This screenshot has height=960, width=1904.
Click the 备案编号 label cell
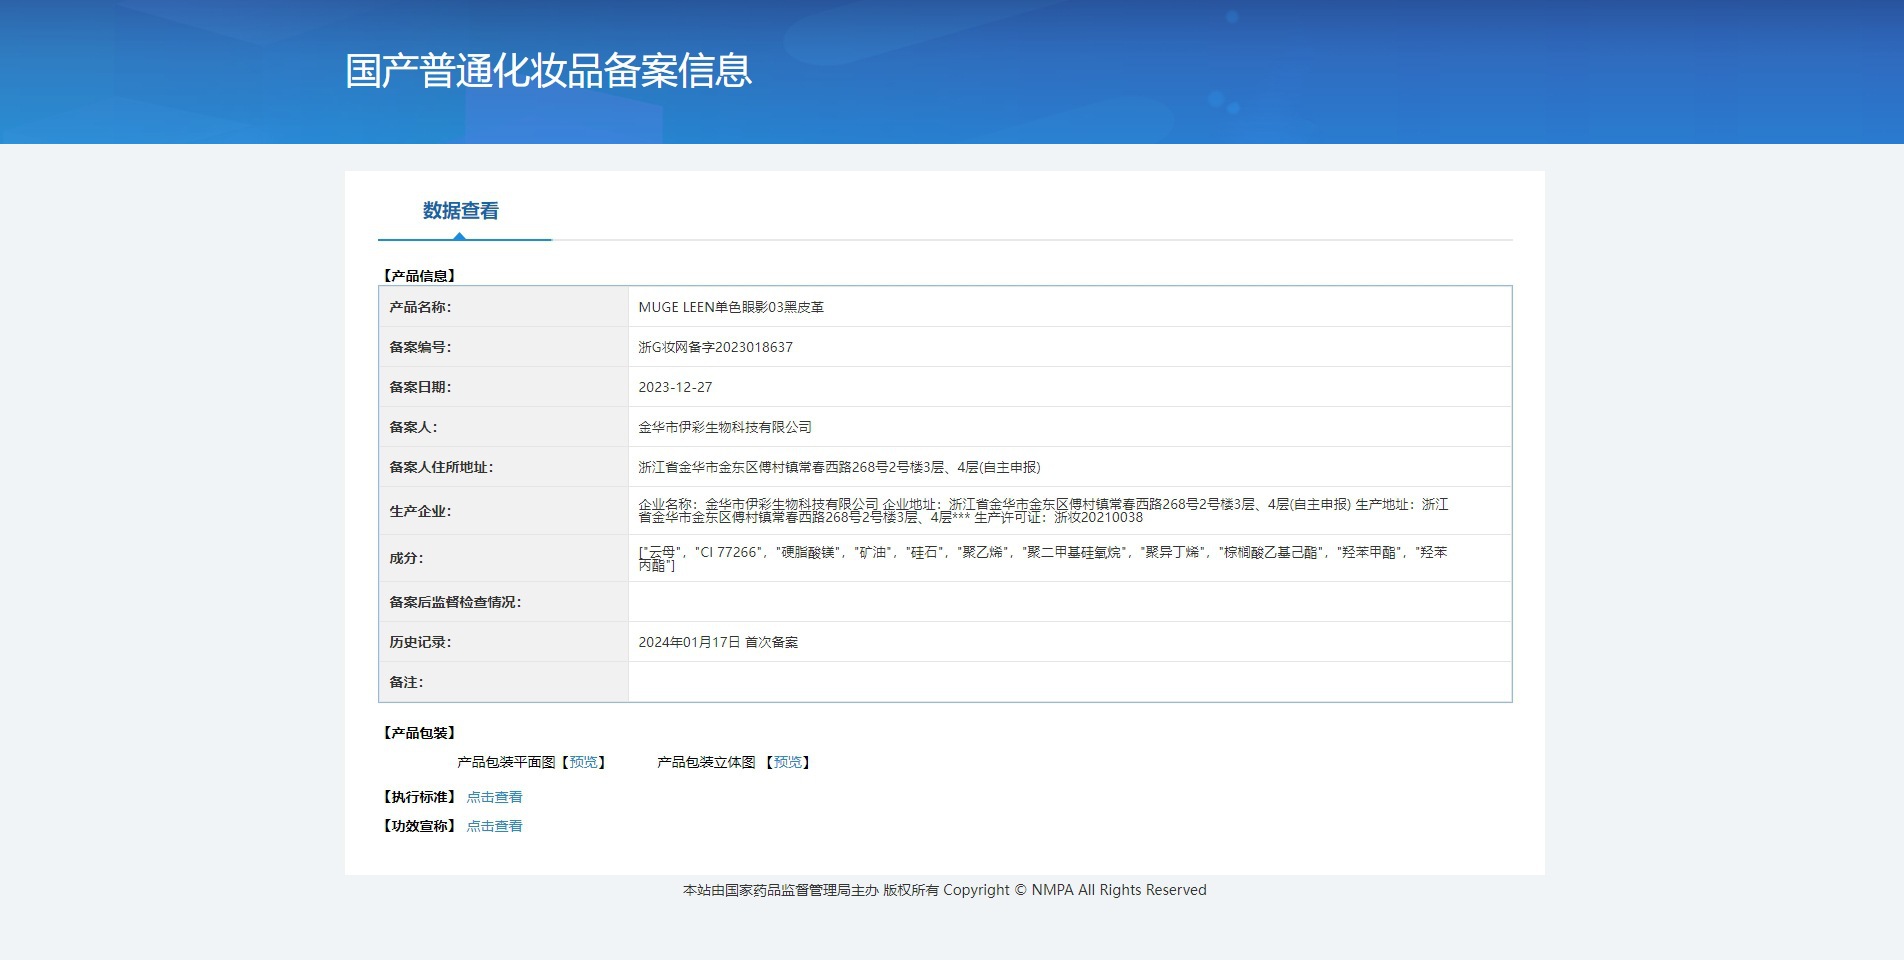point(503,347)
